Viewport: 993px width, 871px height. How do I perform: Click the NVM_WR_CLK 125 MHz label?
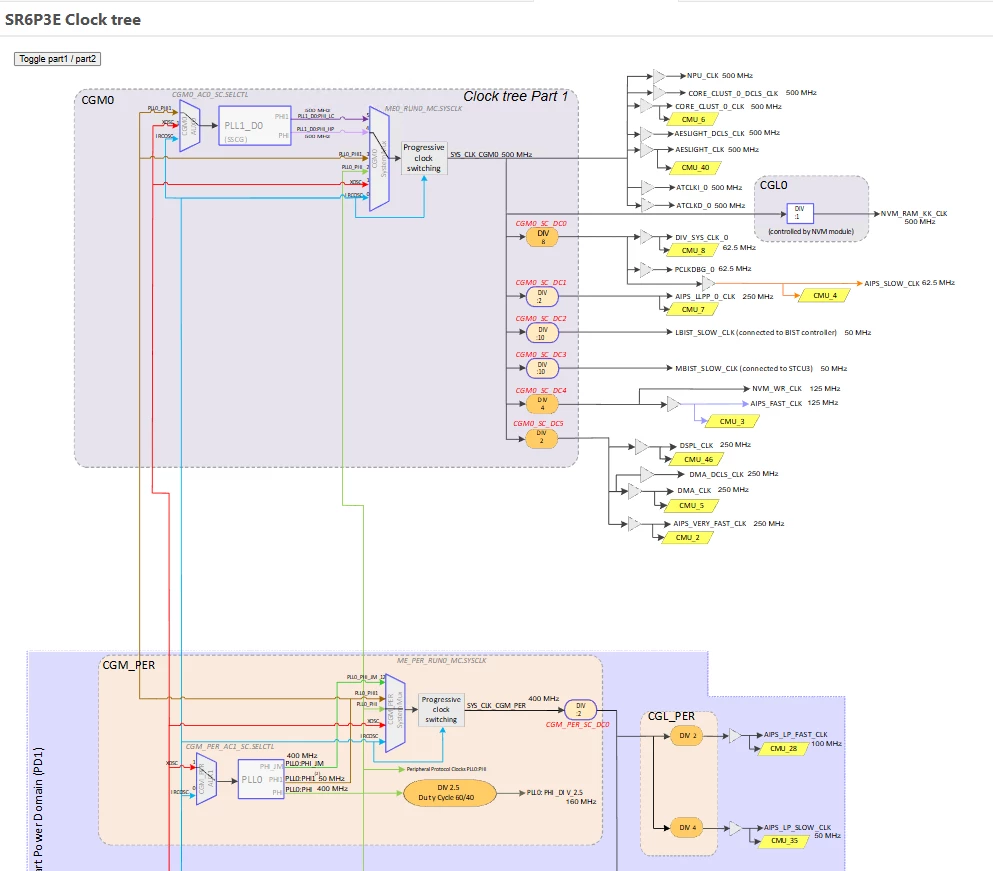[x=796, y=388]
